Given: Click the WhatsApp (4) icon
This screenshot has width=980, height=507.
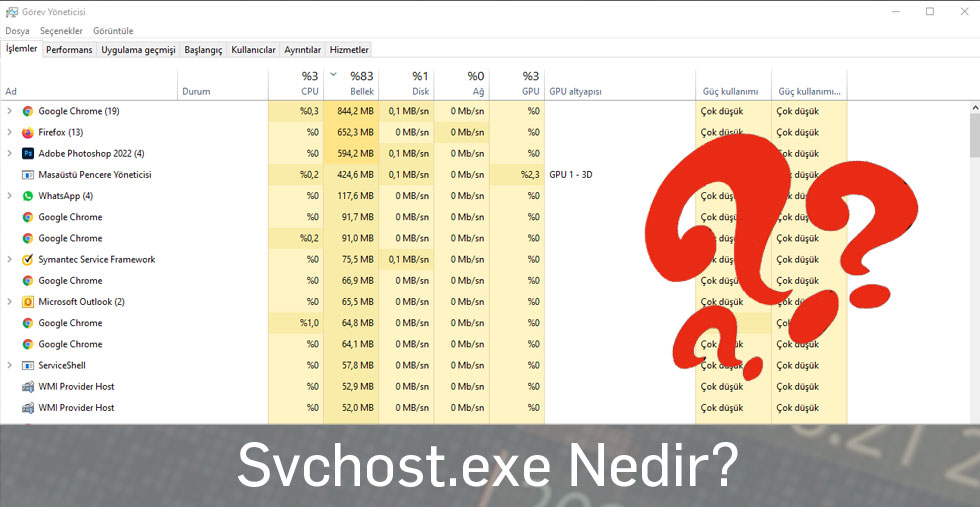Looking at the screenshot, I should click(x=28, y=196).
